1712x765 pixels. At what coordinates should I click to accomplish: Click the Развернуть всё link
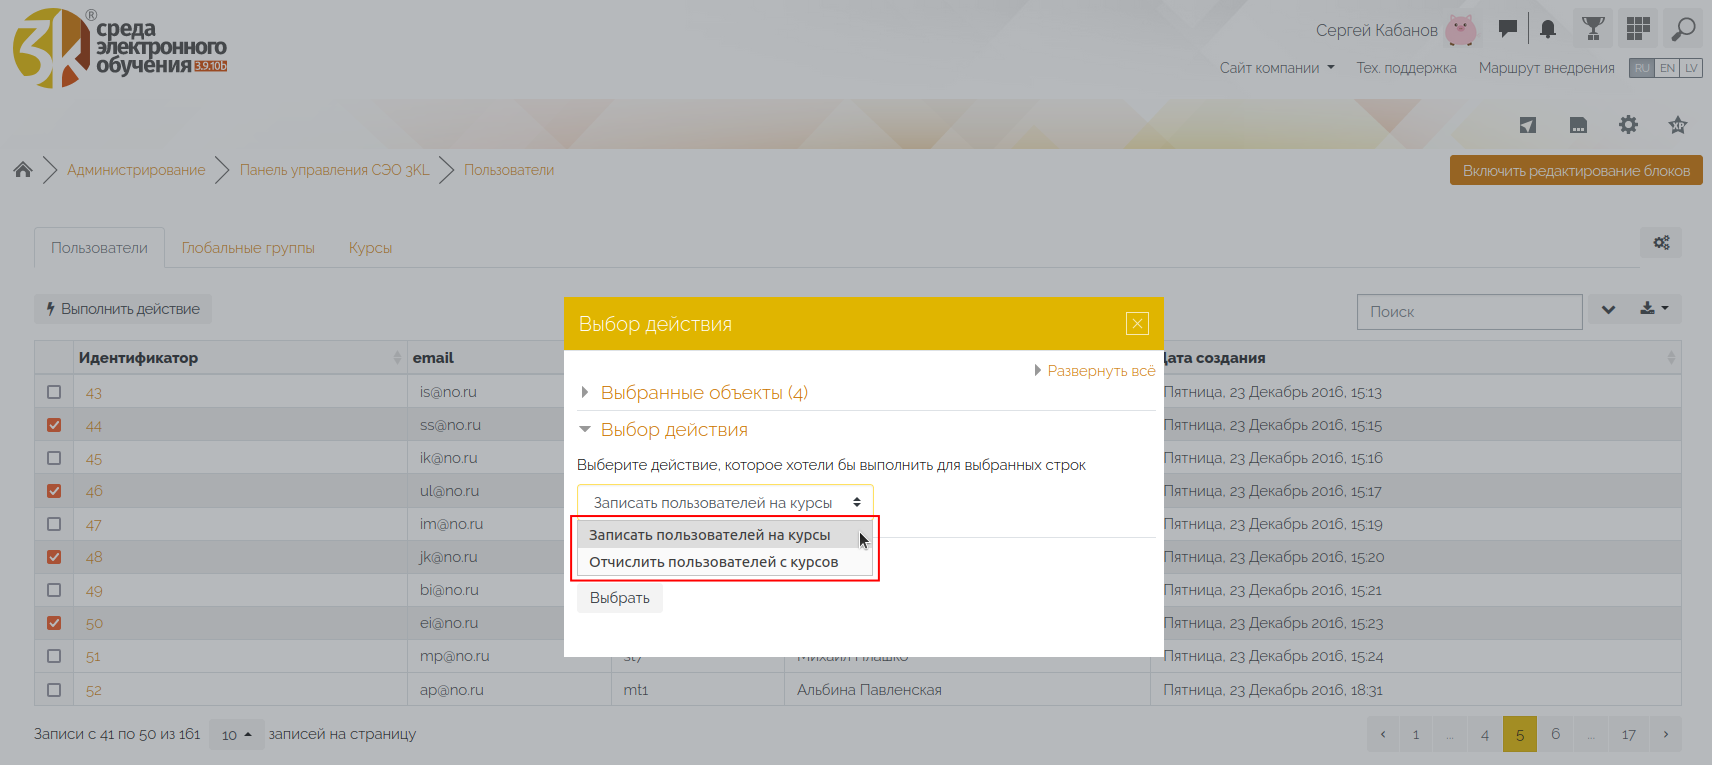click(1100, 371)
